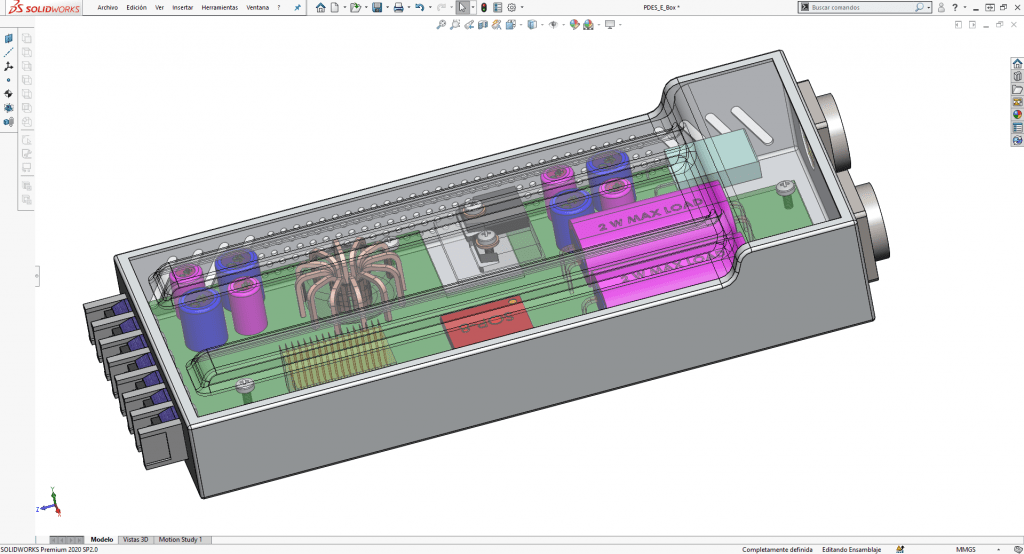The width and height of the screenshot is (1024, 554).
Task: Open Custom Properties list tab in task pane
Action: pos(1017,127)
